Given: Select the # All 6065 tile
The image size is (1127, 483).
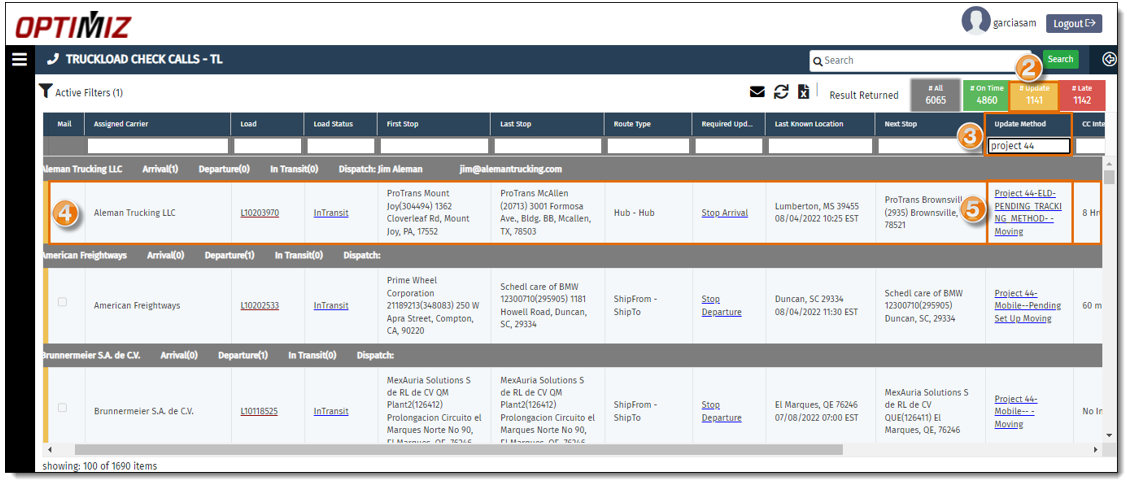Looking at the screenshot, I should (x=935, y=95).
